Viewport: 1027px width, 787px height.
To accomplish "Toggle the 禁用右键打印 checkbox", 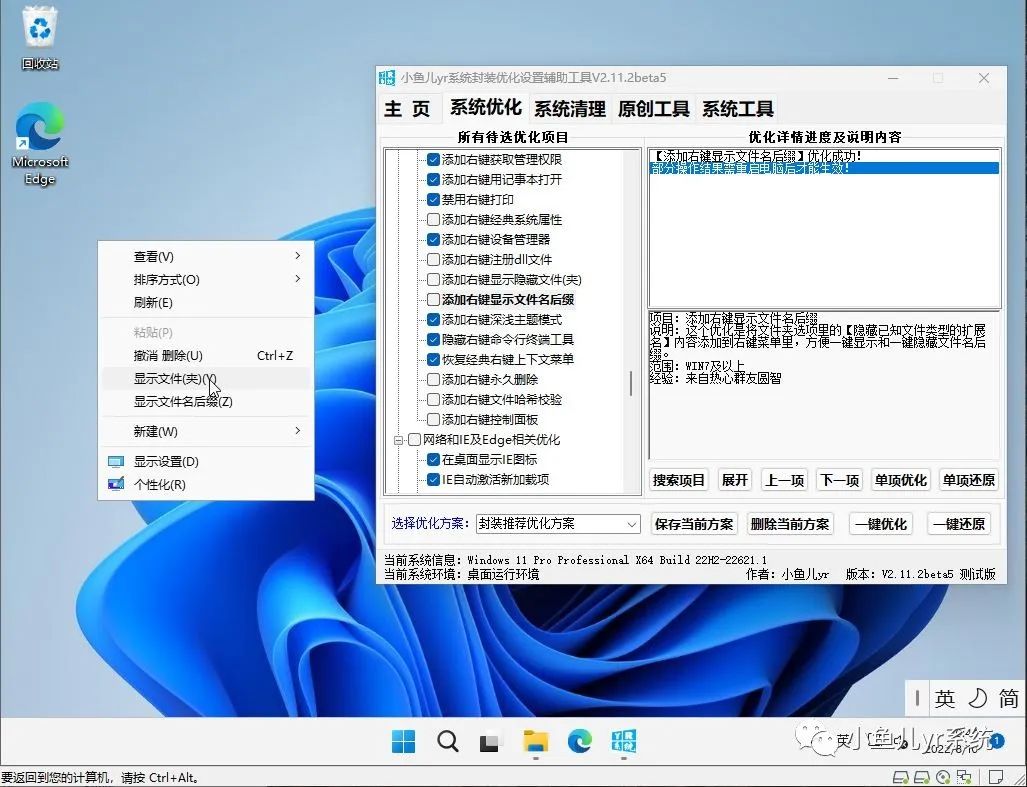I will tap(433, 200).
